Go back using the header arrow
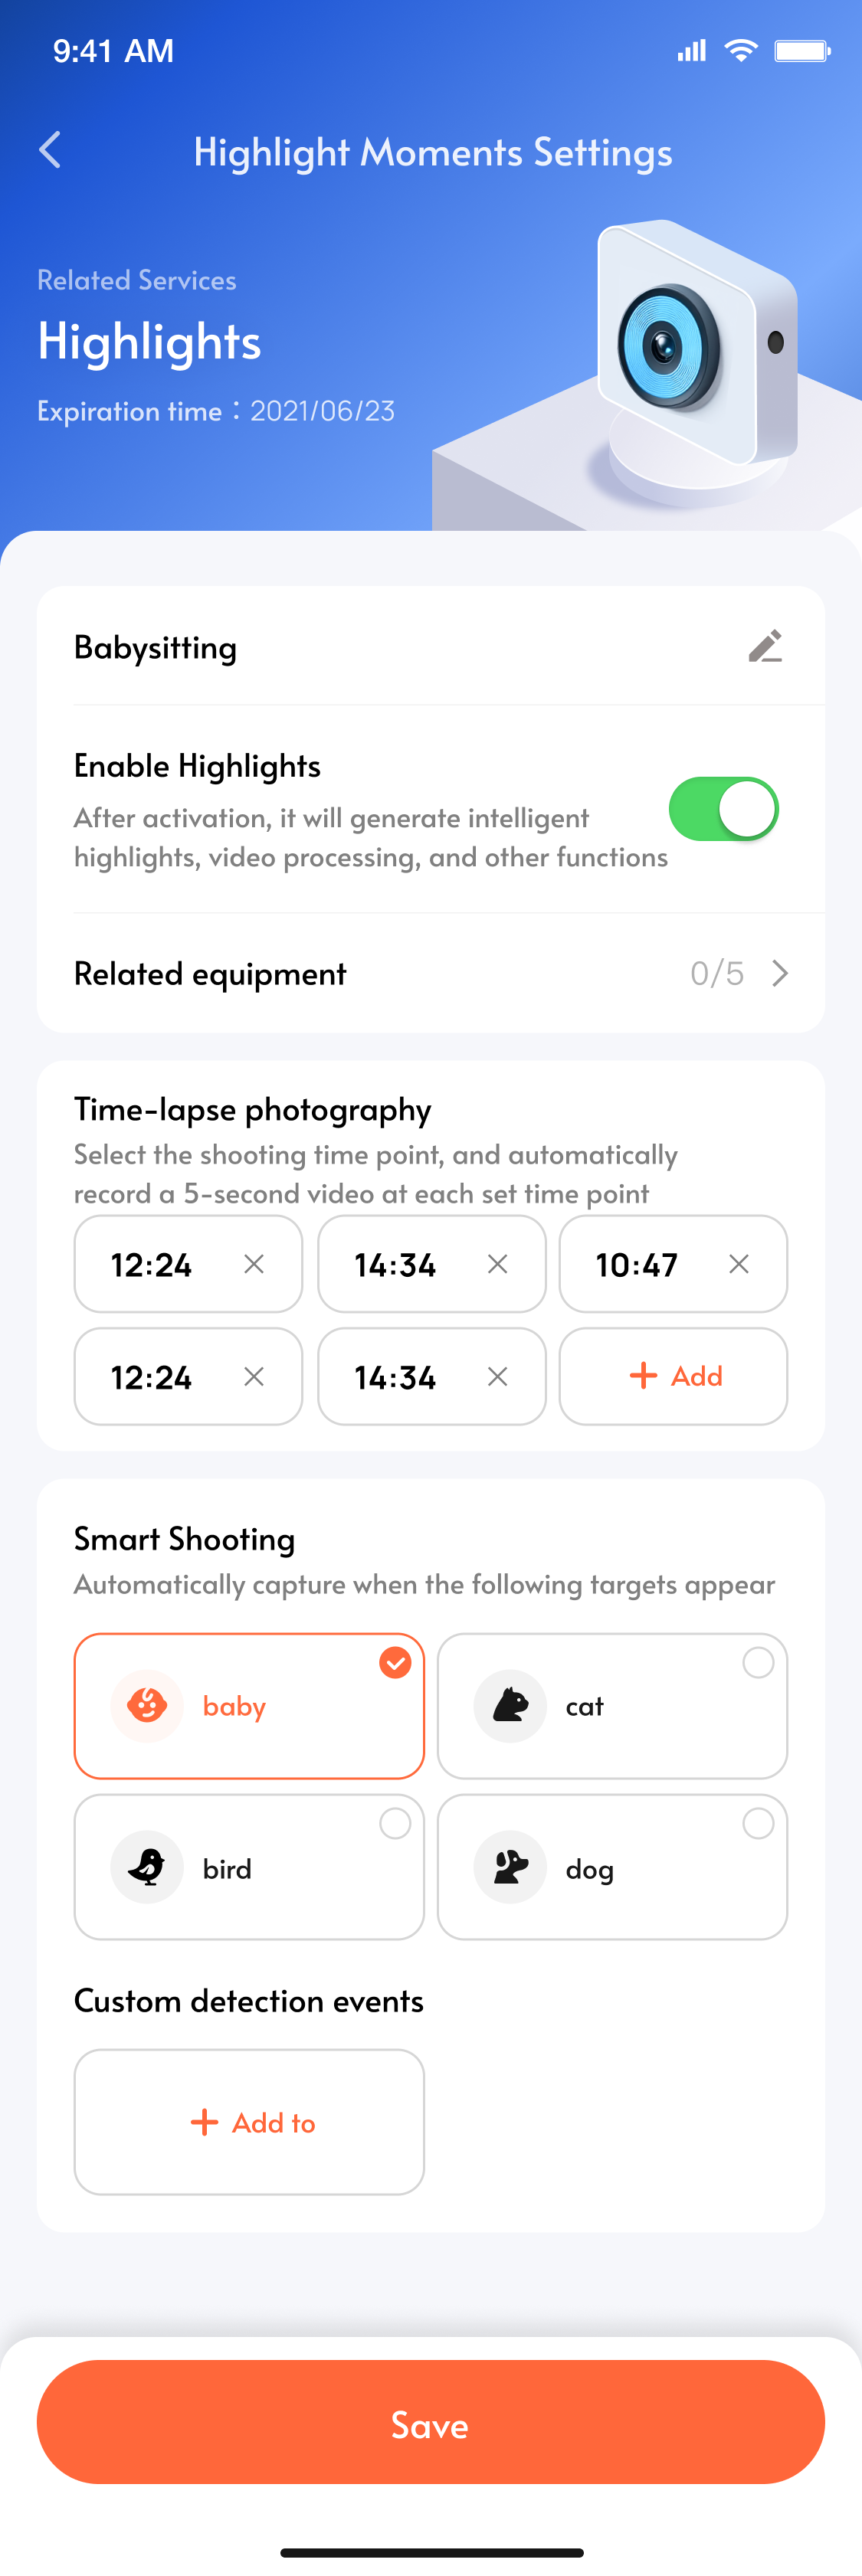862x2576 pixels. 50,150
